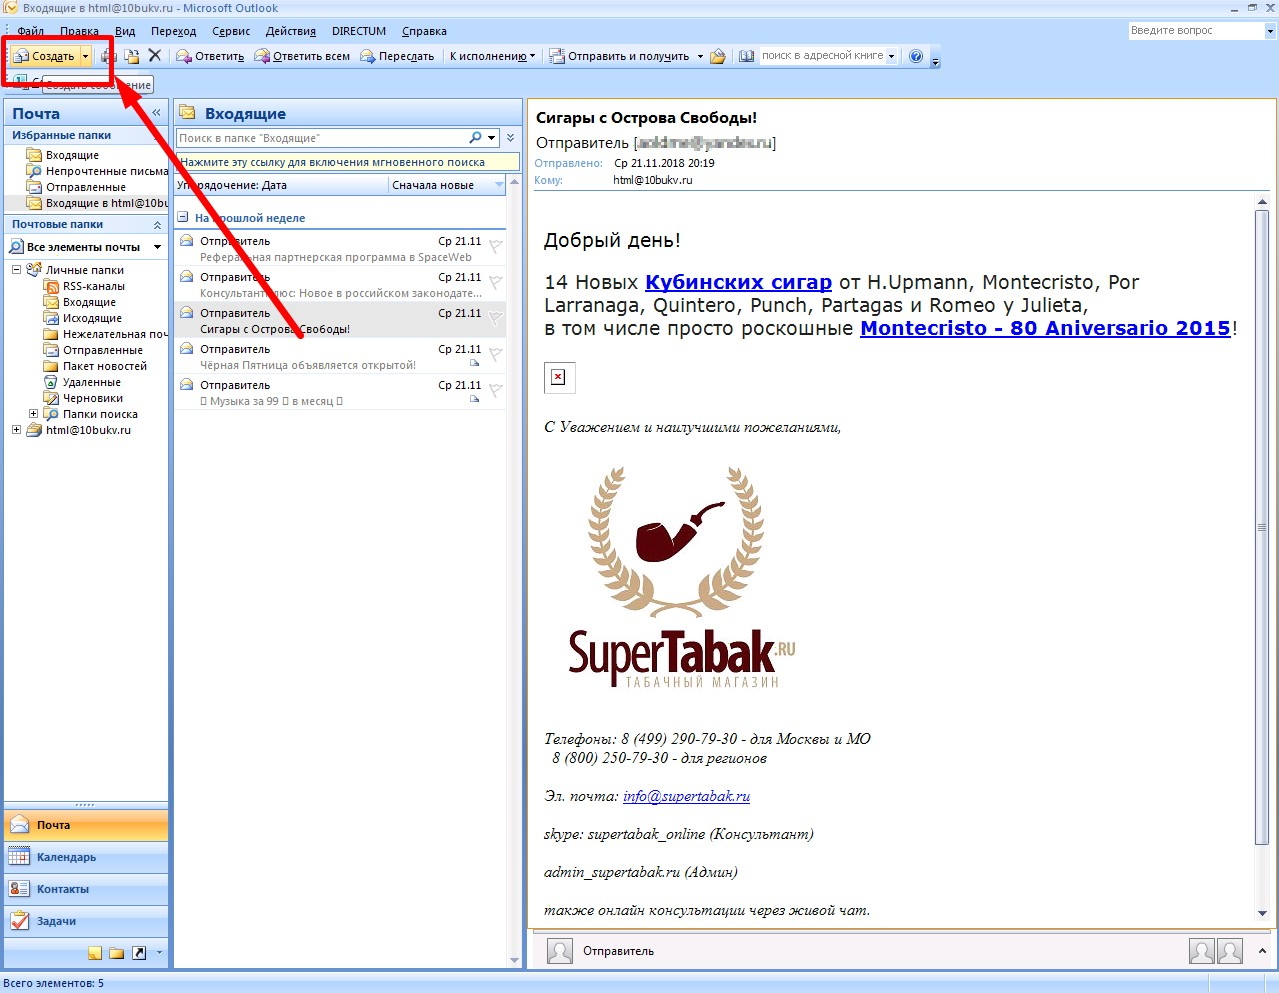
Task: Switch to the Календарь pane
Action: pos(86,857)
